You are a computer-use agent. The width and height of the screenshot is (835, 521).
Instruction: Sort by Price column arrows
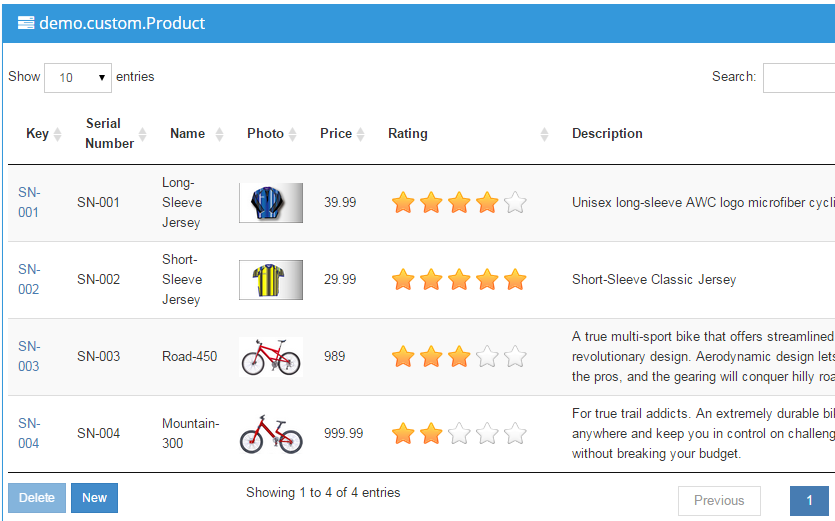pos(361,134)
